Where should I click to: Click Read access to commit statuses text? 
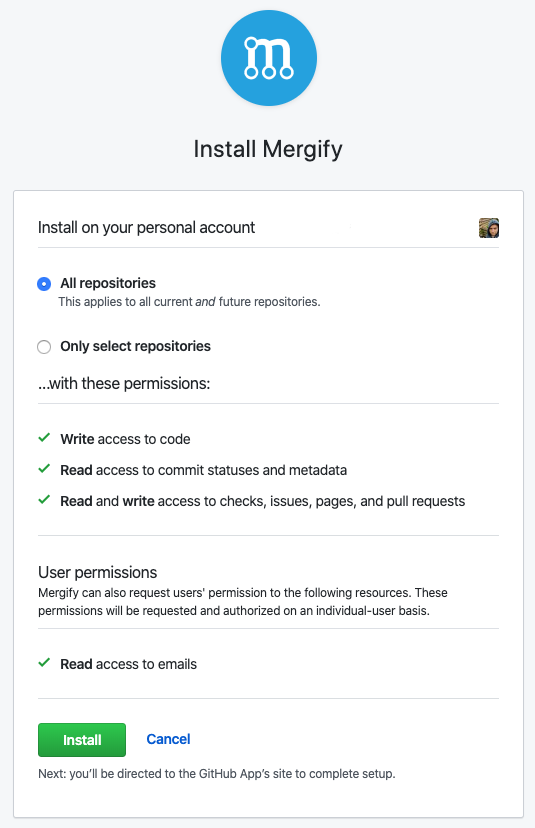coord(203,471)
